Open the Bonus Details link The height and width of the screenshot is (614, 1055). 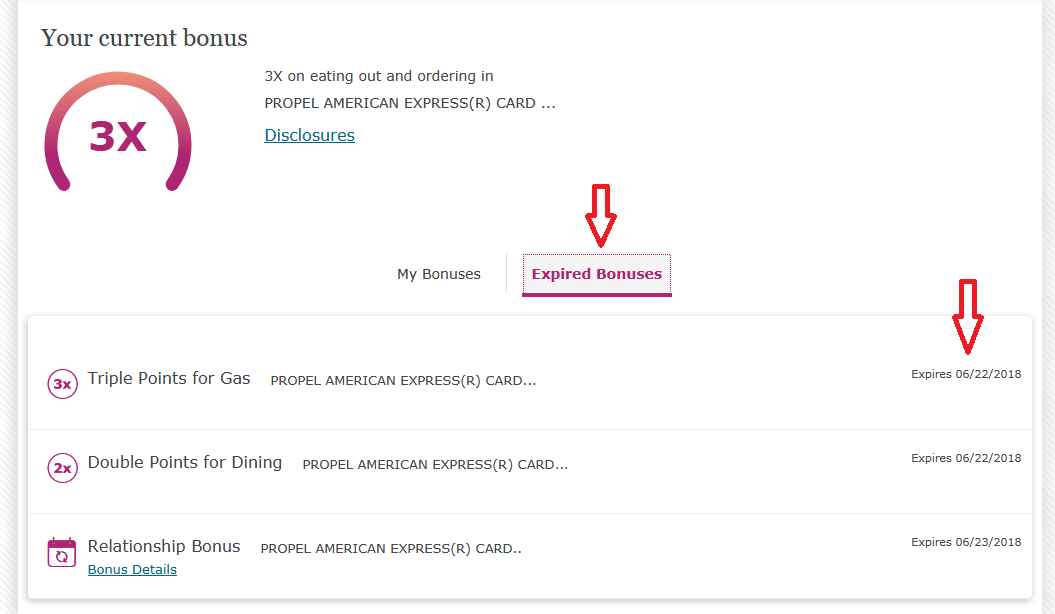coord(132,570)
